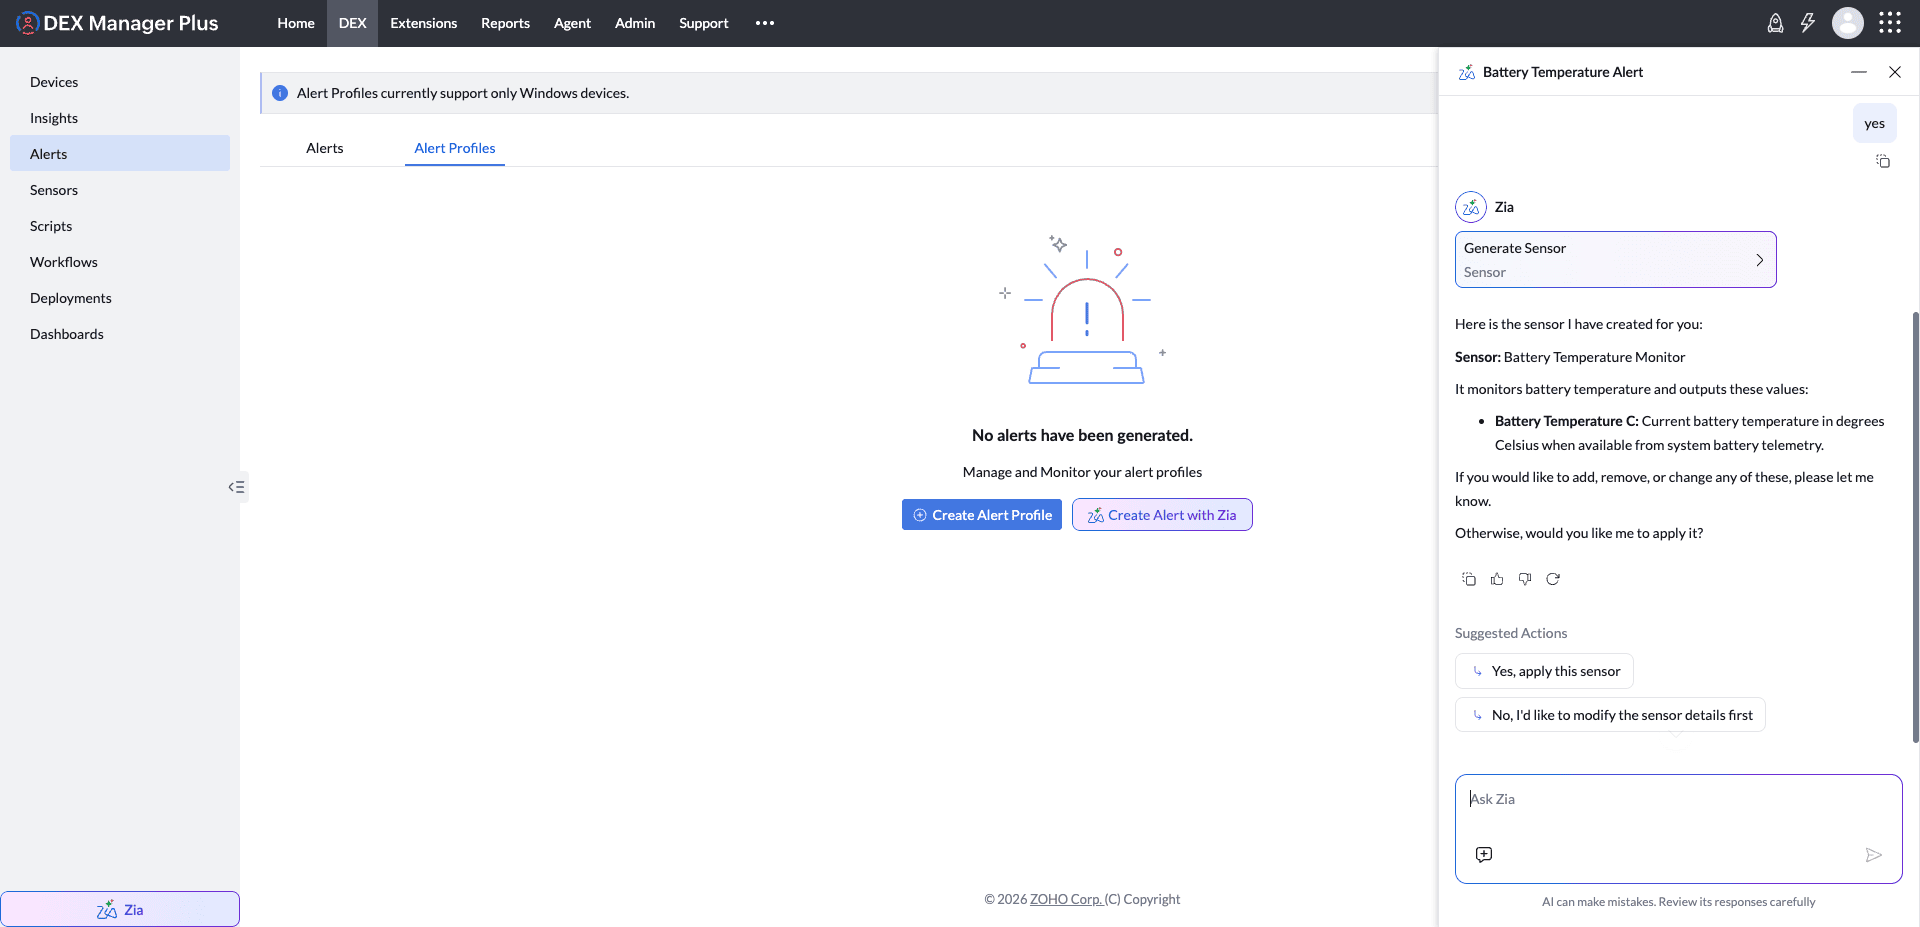Regenerate Zia's response

pos(1553,579)
